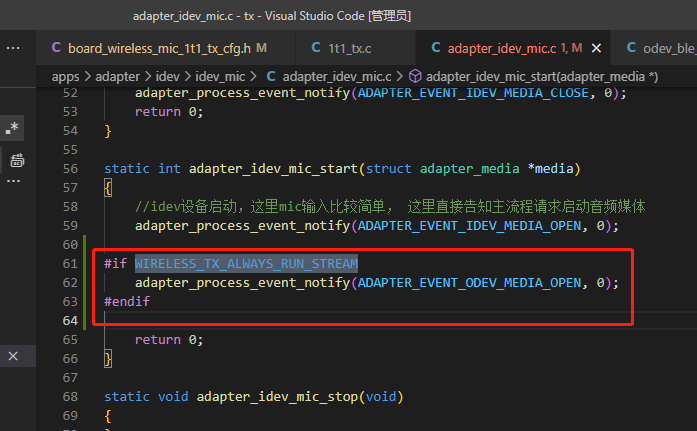This screenshot has width=697, height=431.
Task: Click the #if directive on line 61
Action: click(x=116, y=264)
